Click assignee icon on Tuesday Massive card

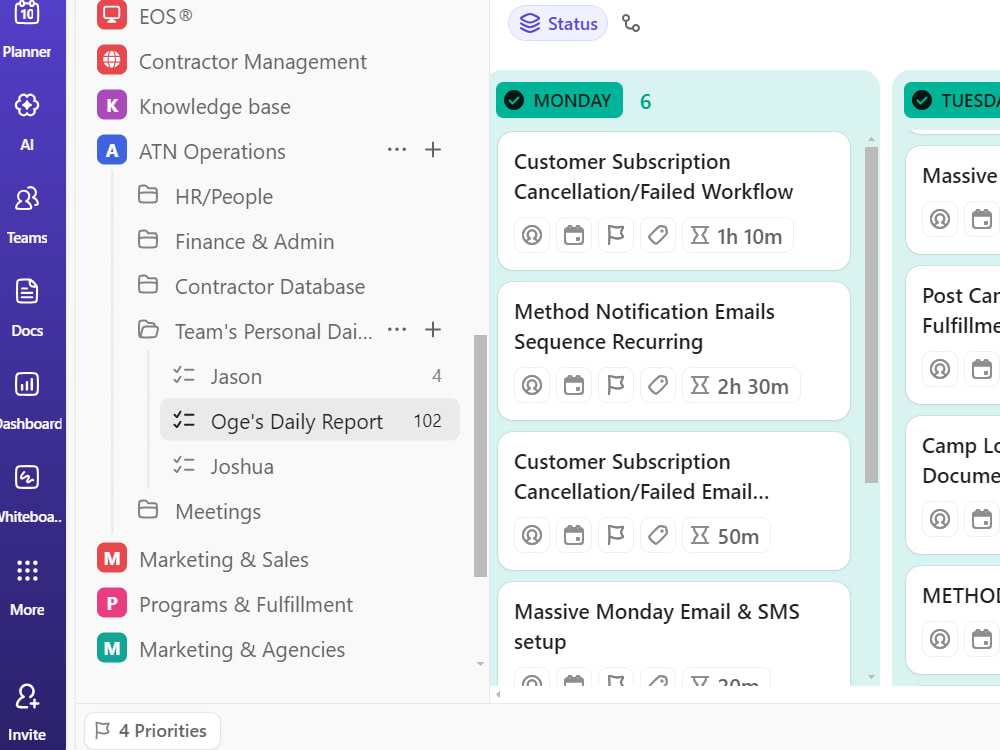pyautogui.click(x=940, y=219)
